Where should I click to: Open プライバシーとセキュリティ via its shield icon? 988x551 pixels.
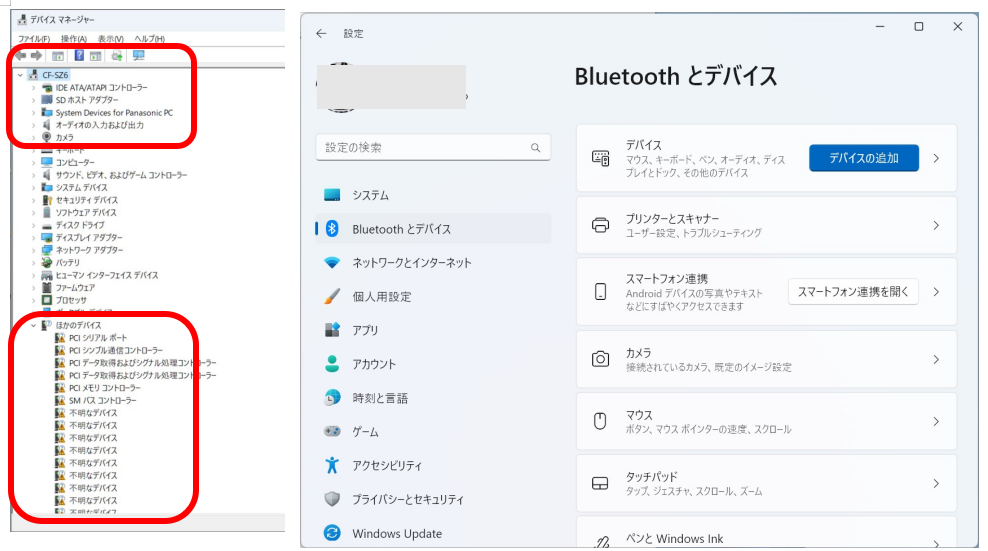332,499
